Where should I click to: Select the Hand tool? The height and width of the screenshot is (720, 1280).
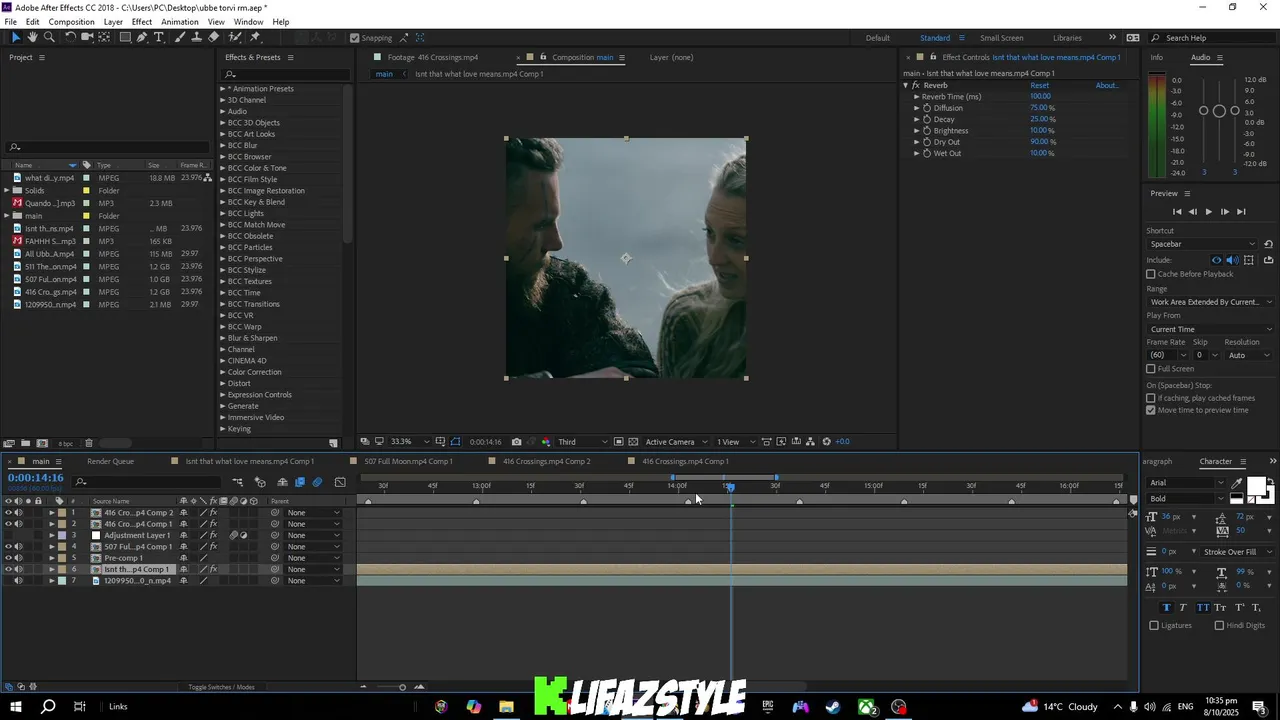32,37
